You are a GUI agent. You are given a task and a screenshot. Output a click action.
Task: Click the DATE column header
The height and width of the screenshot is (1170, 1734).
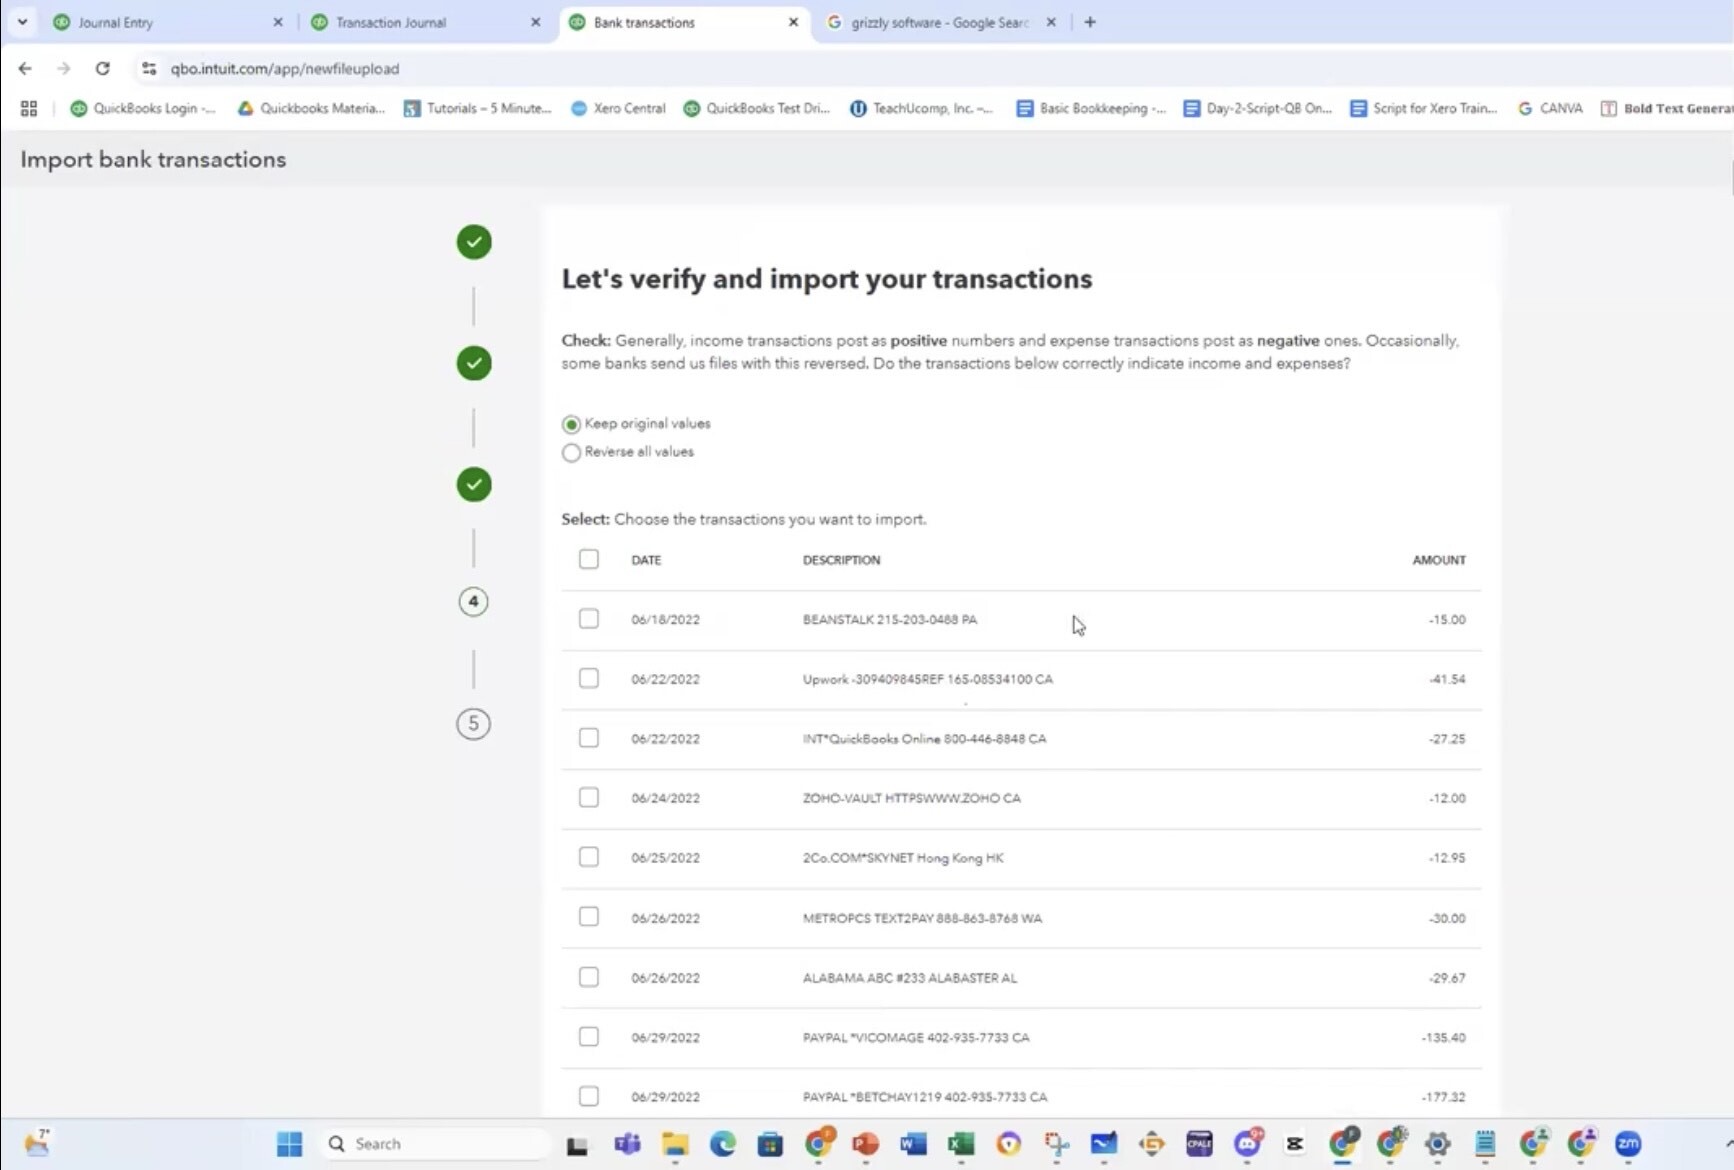point(646,560)
